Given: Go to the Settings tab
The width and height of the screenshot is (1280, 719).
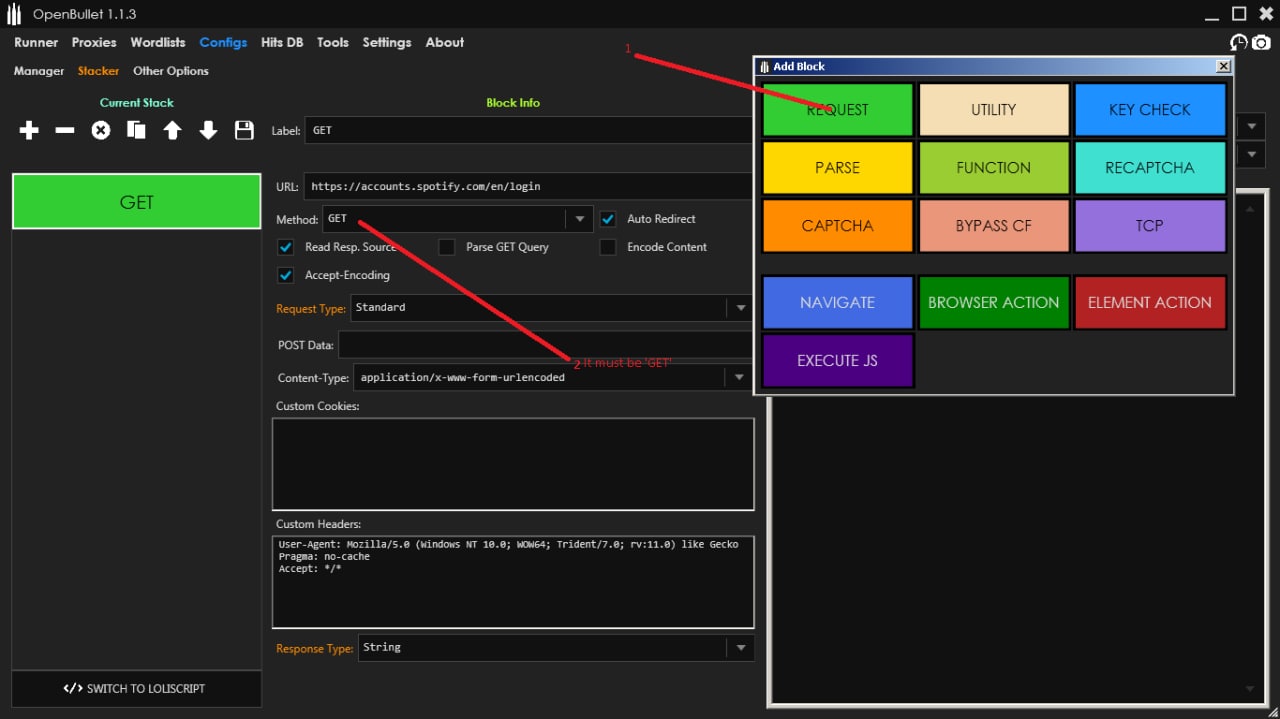Looking at the screenshot, I should pyautogui.click(x=387, y=42).
